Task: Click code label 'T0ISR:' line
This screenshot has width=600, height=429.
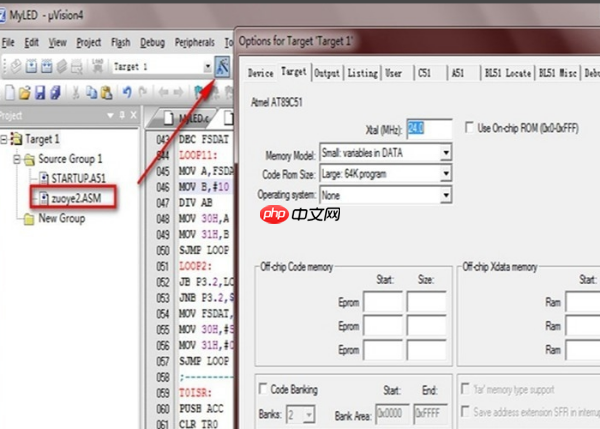Action: pos(196,393)
